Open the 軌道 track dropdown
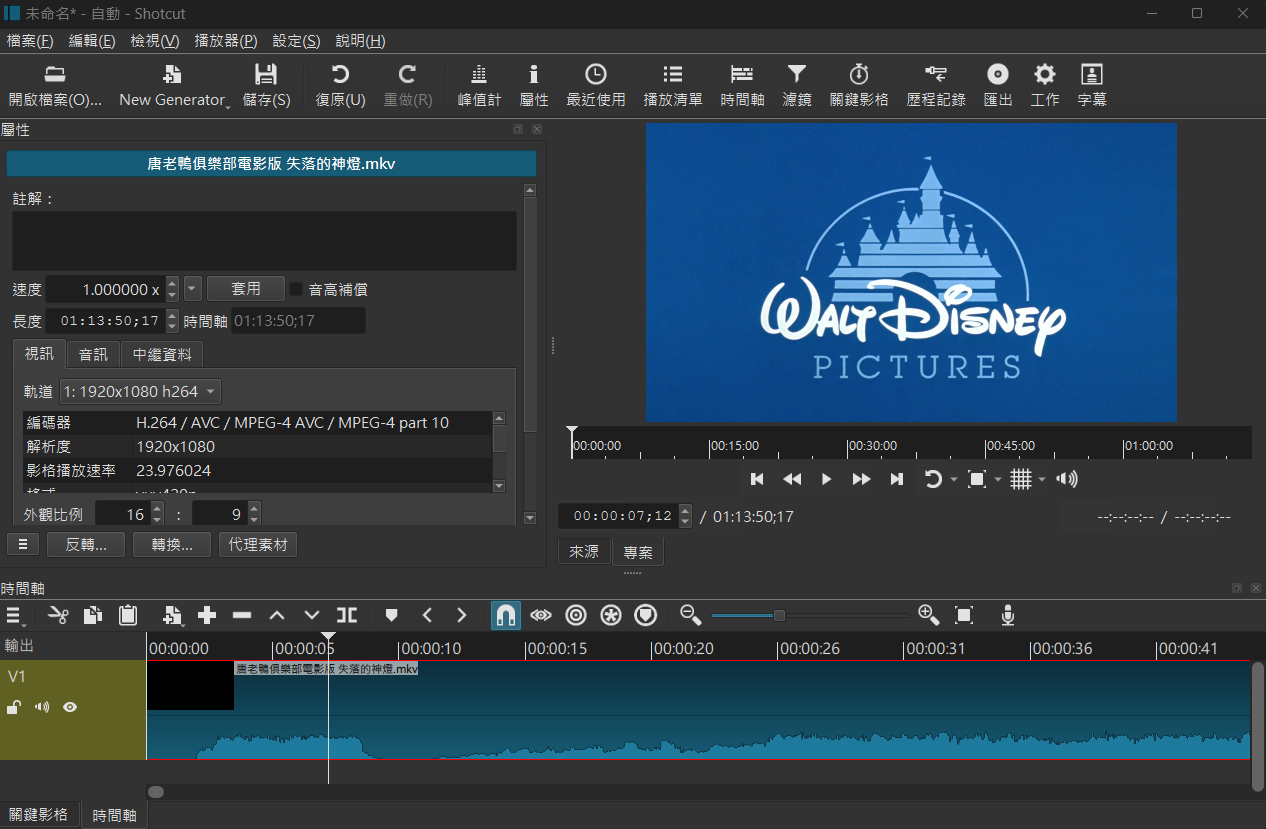The image size is (1266, 829). click(x=141, y=391)
